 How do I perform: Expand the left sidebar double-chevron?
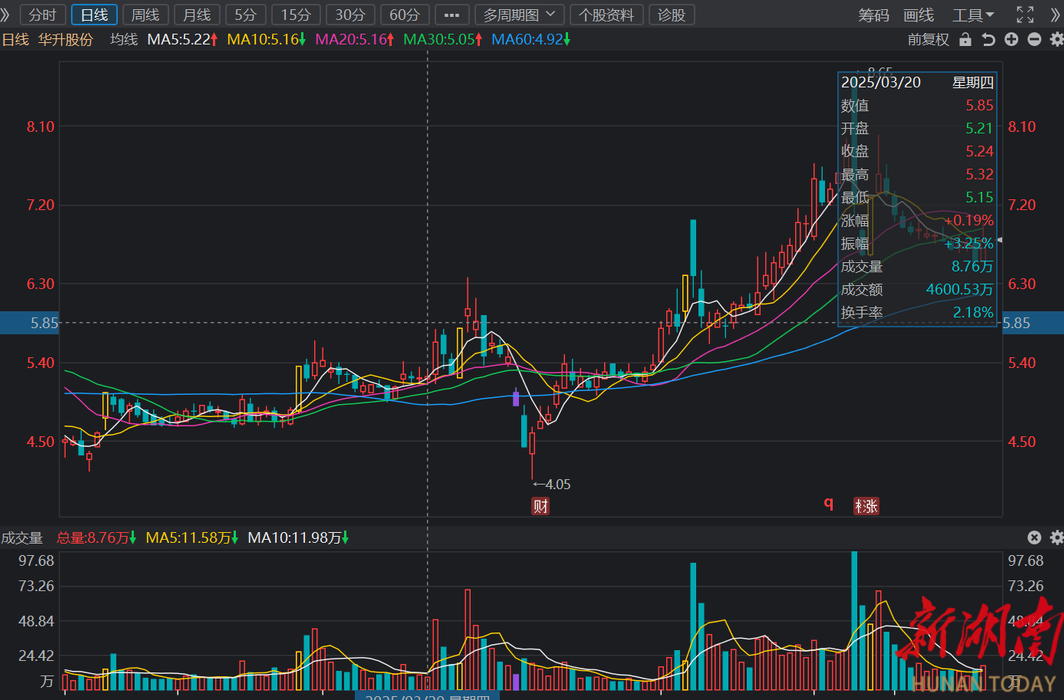[x=6, y=14]
